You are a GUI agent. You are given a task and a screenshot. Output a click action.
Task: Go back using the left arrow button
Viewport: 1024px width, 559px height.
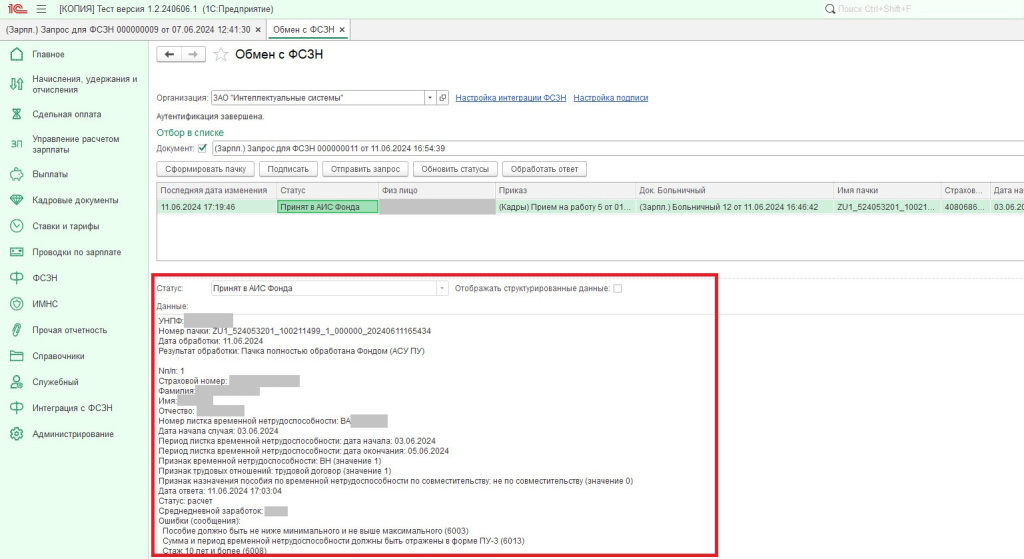[170, 54]
